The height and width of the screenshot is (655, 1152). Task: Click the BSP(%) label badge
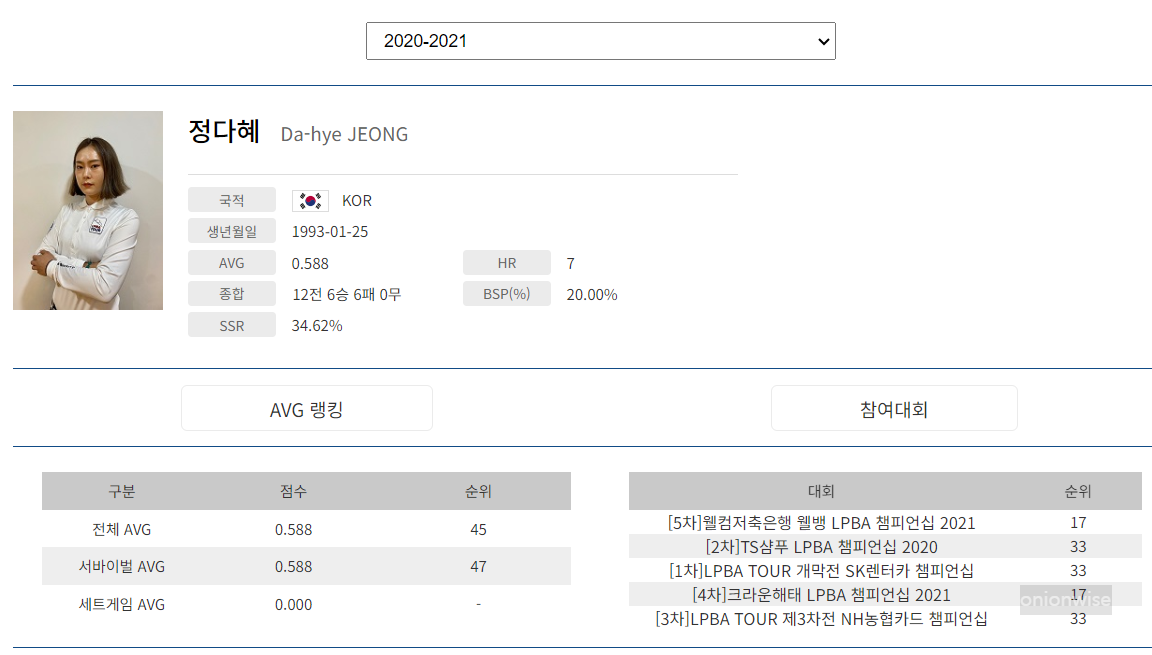pos(507,293)
